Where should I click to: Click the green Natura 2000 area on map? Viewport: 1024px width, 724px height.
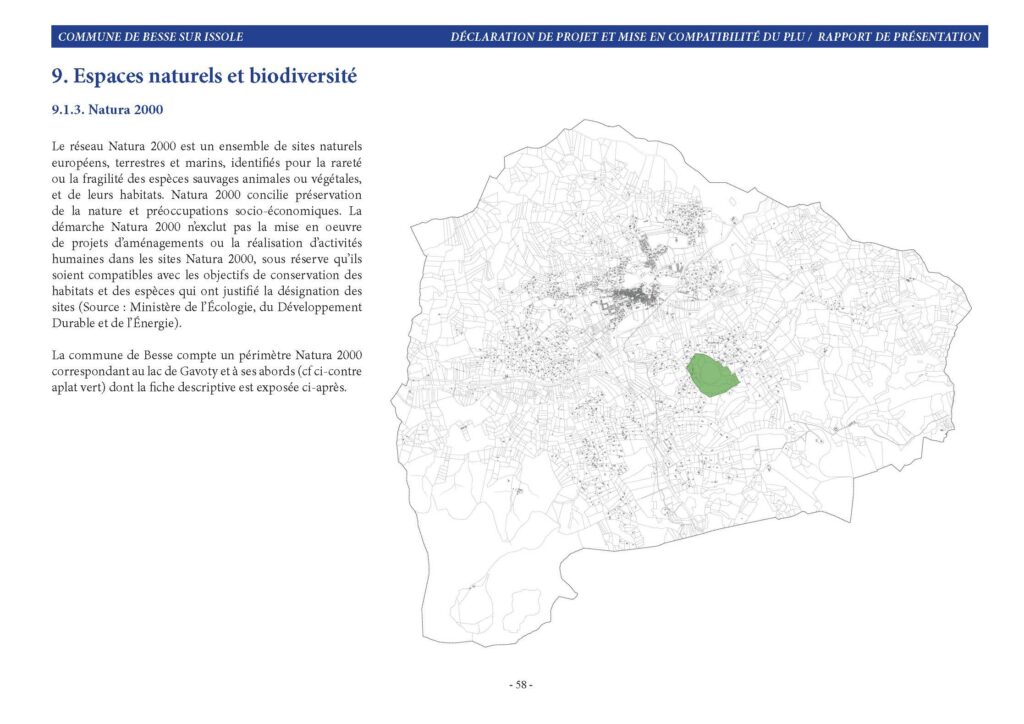pyautogui.click(x=711, y=375)
